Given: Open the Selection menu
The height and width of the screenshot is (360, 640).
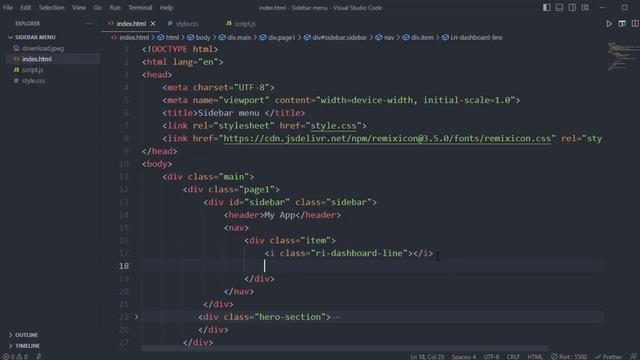Looking at the screenshot, I should [51, 7].
